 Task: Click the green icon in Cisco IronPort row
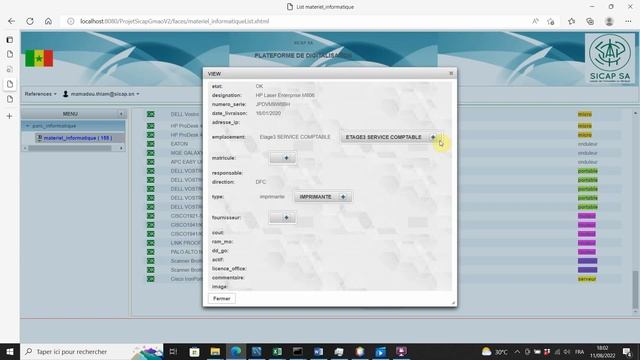(151, 279)
